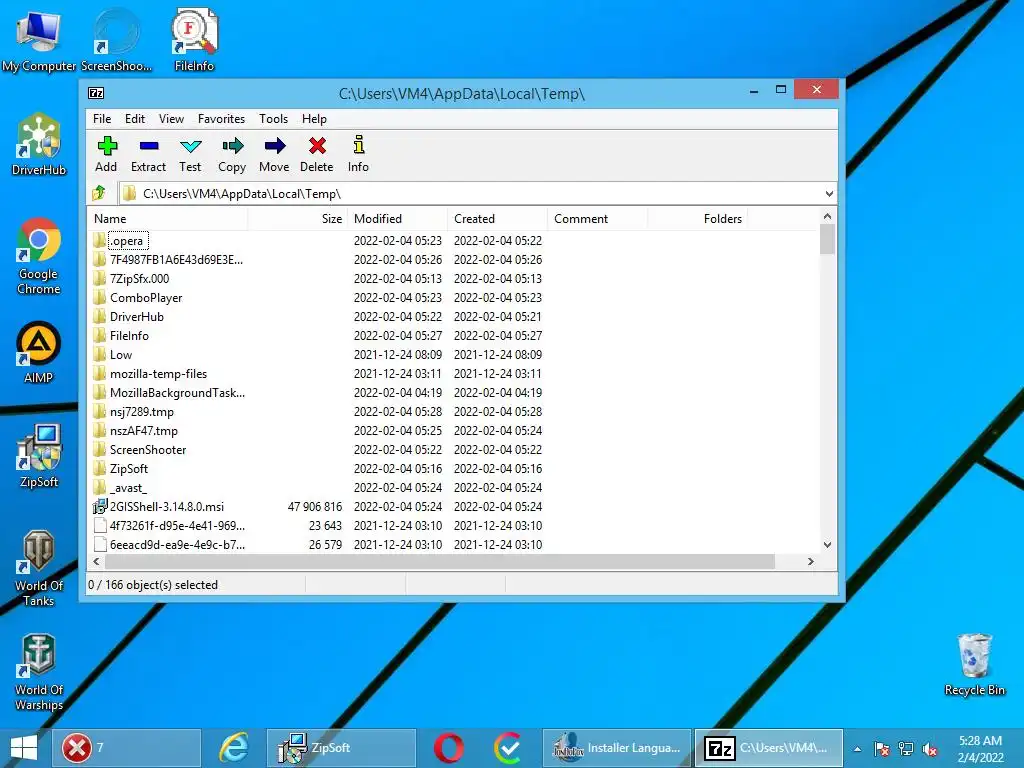Select the nszAF47.tmp folder

tap(144, 431)
